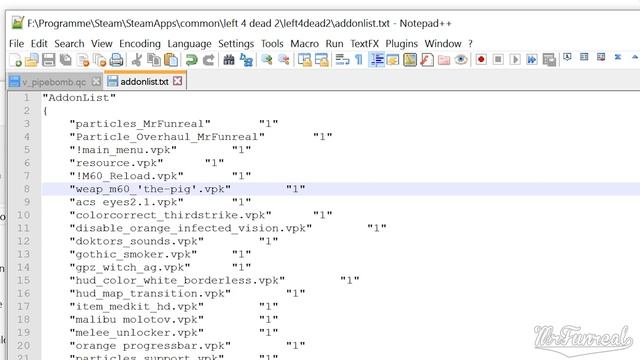Run macro multiple times icon
Viewport: 640px width, 360px height.
[x=532, y=60]
